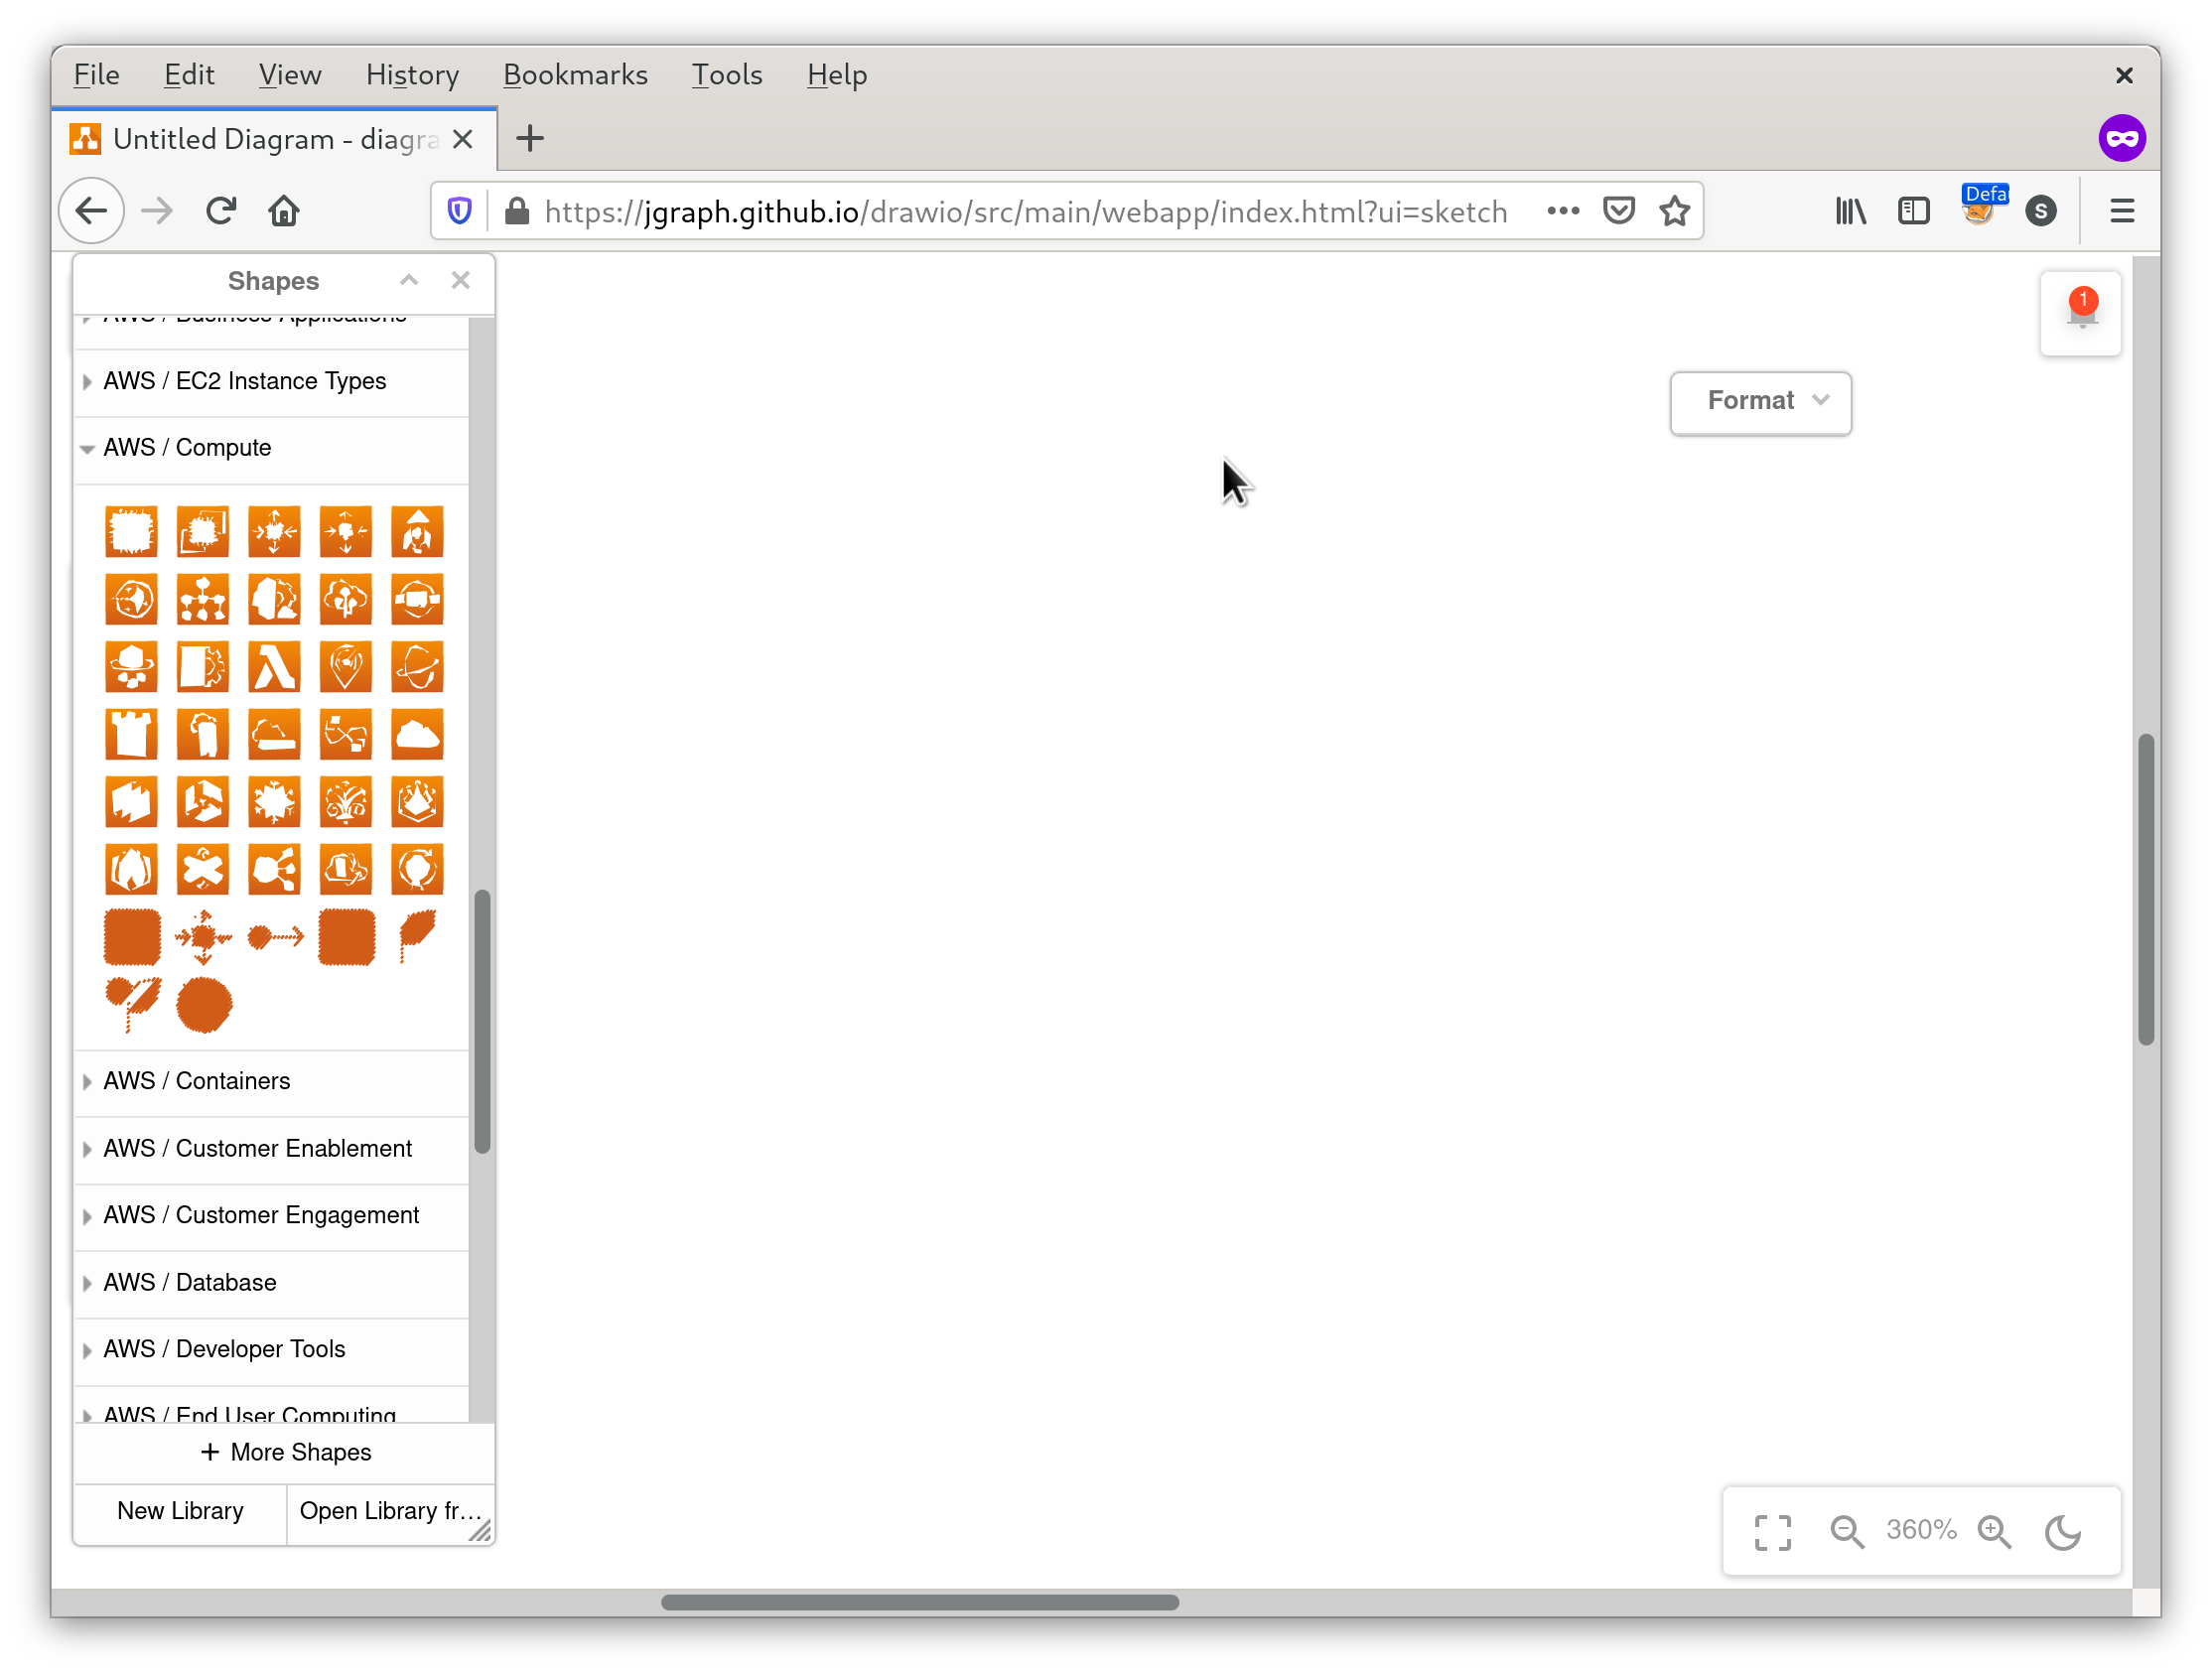Click the More Shapes button
2212x1674 pixels.
pyautogui.click(x=286, y=1452)
